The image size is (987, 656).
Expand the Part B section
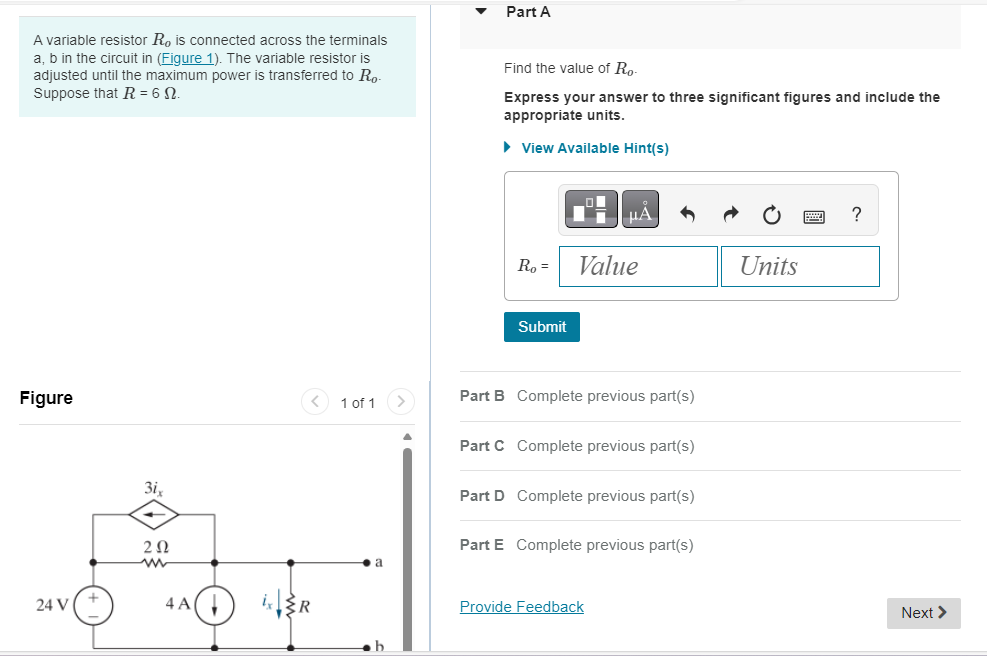(x=482, y=396)
